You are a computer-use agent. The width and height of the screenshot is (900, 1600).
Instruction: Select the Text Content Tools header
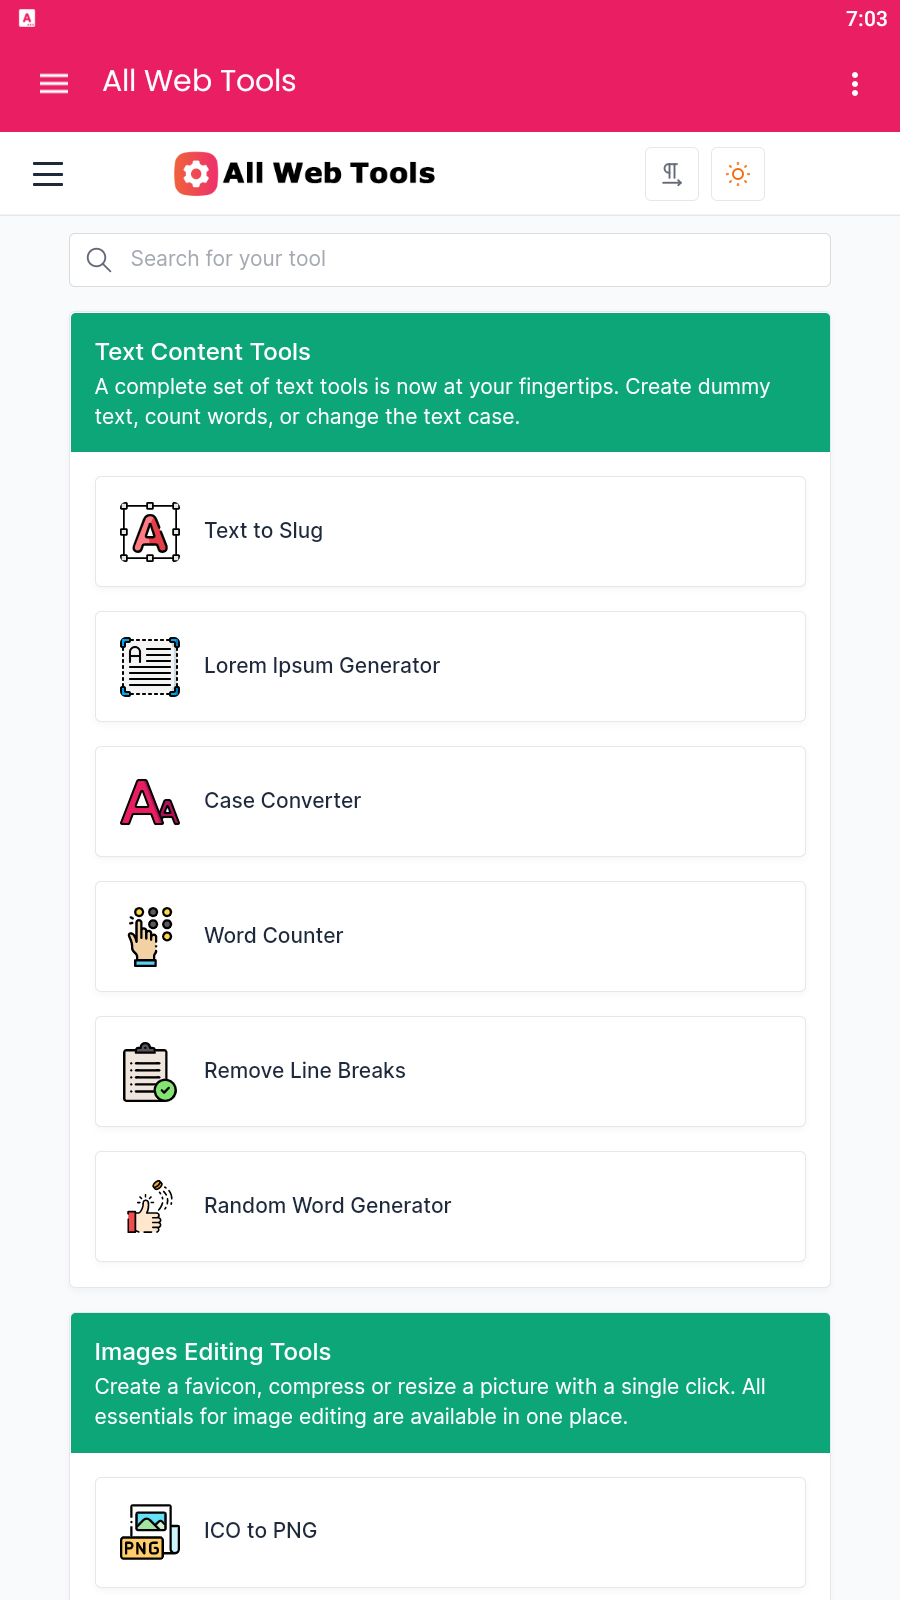pyautogui.click(x=203, y=352)
